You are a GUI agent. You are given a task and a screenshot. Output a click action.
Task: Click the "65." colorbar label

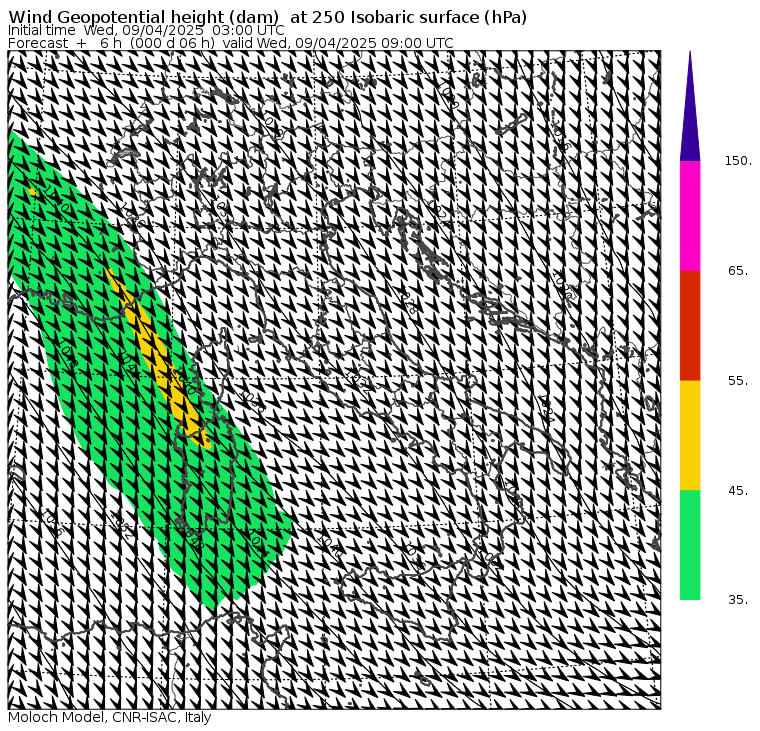[738, 271]
